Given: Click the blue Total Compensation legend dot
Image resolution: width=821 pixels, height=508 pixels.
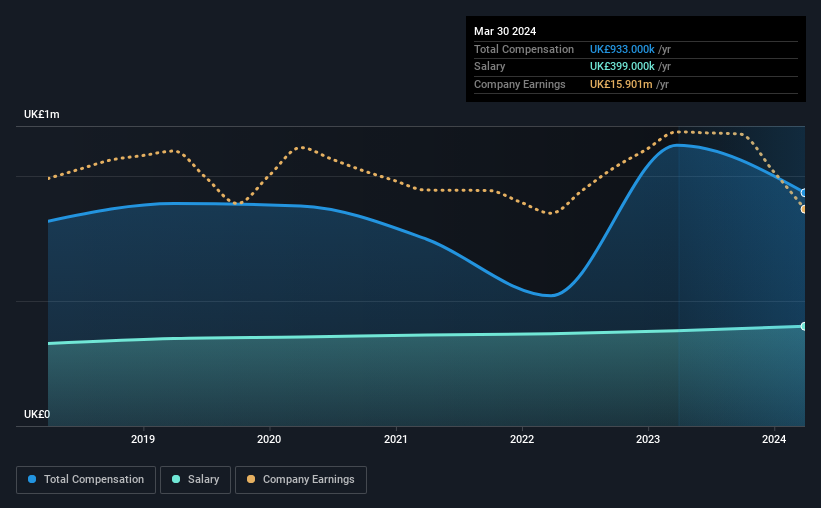Looking at the screenshot, I should point(32,479).
